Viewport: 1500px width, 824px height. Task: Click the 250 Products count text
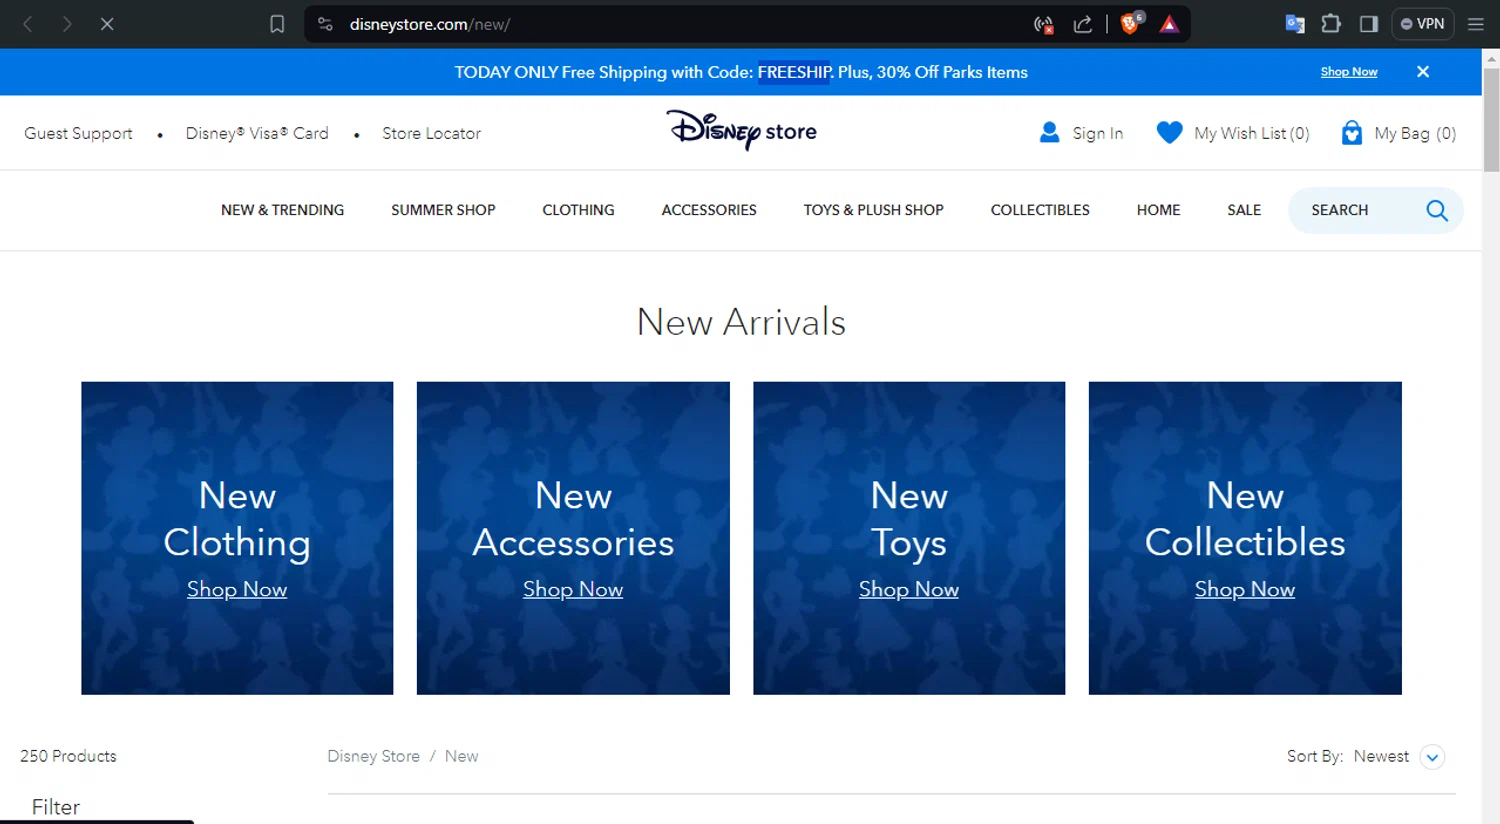coord(68,756)
